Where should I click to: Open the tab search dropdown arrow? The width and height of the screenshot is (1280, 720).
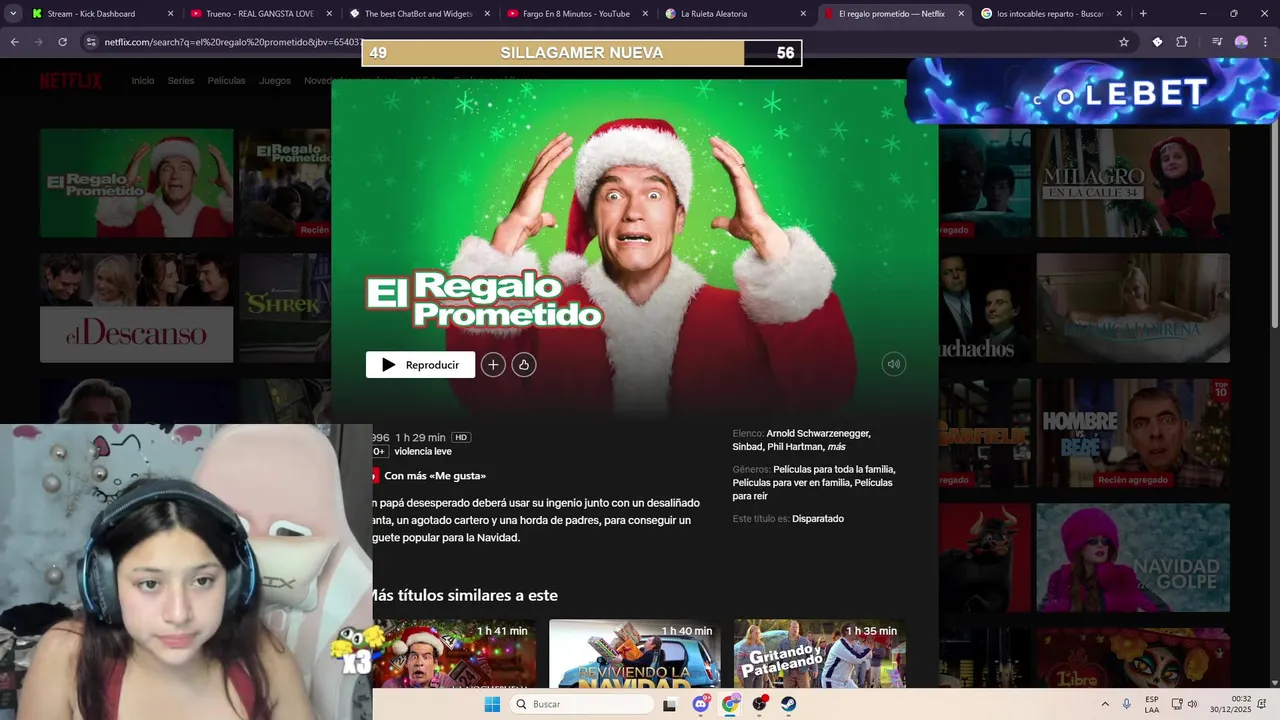coord(13,14)
